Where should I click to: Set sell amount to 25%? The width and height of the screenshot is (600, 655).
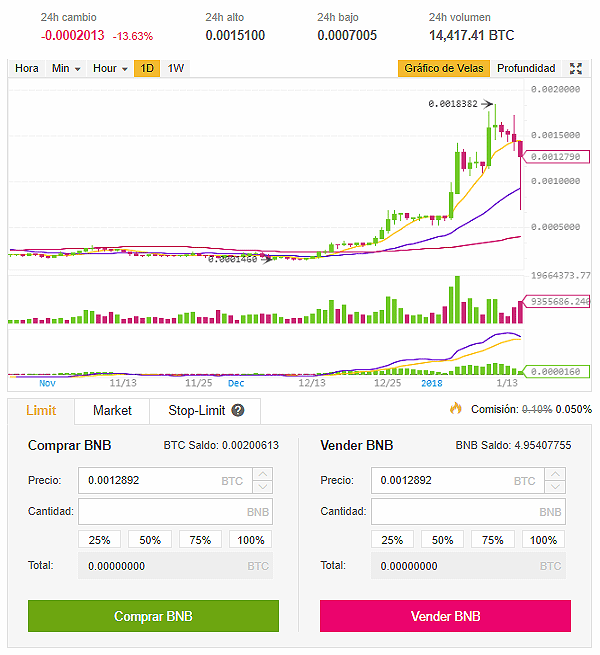[x=392, y=540]
